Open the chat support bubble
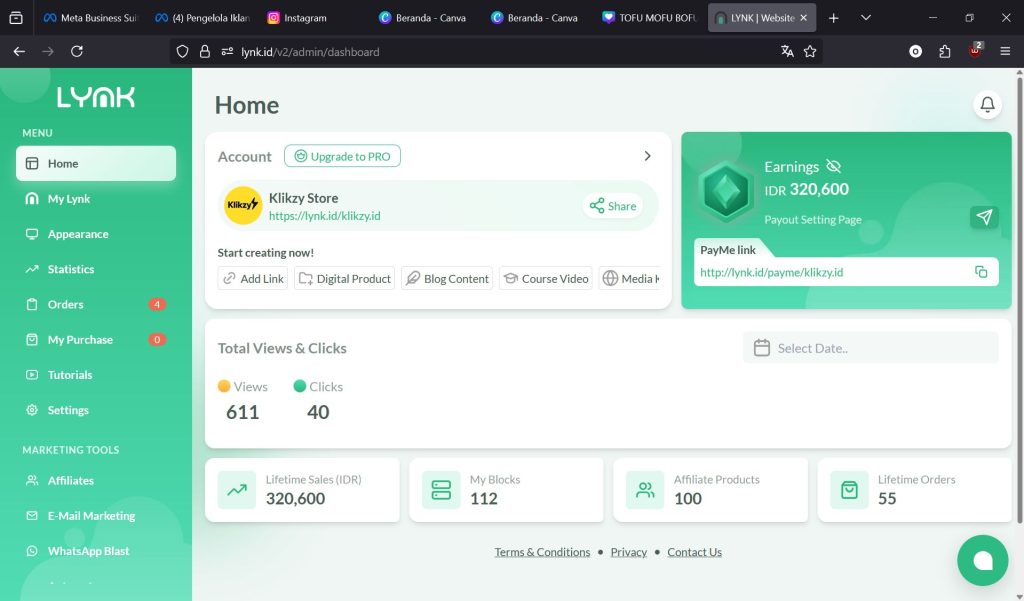 pos(982,560)
